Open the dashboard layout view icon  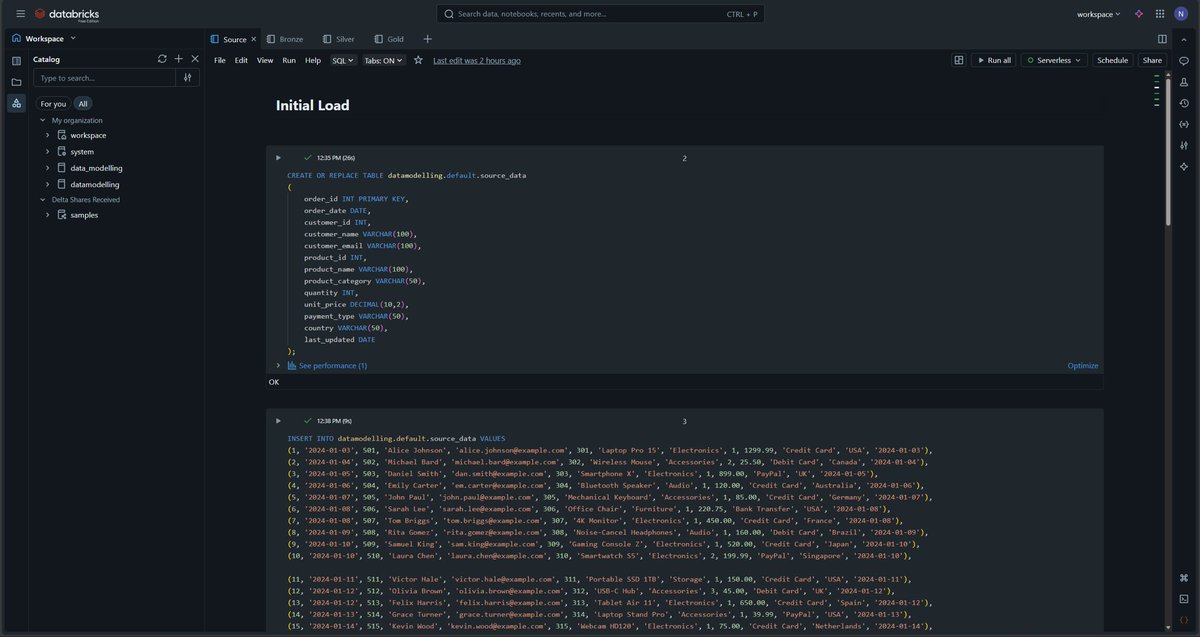[x=959, y=60]
